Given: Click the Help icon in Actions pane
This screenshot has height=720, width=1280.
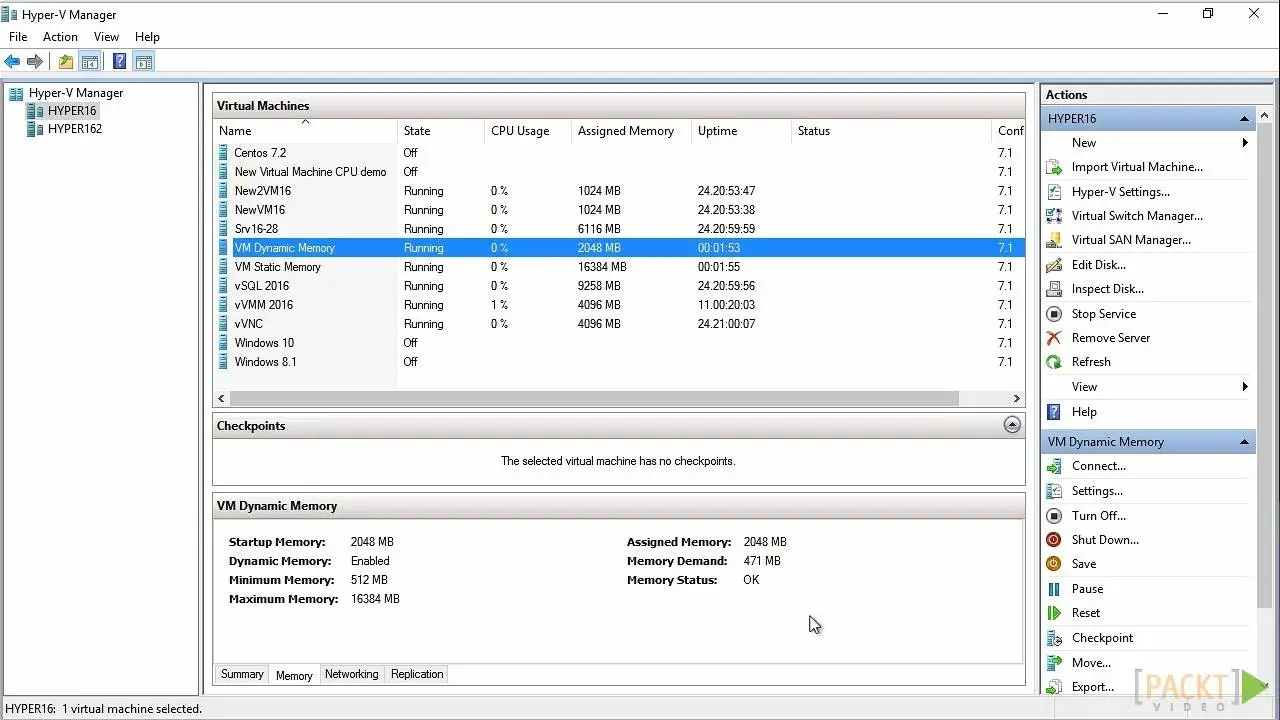Looking at the screenshot, I should (x=1053, y=412).
